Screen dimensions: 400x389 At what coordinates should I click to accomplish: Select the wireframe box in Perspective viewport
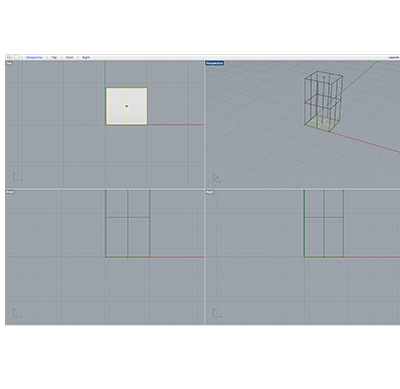pyautogui.click(x=323, y=101)
